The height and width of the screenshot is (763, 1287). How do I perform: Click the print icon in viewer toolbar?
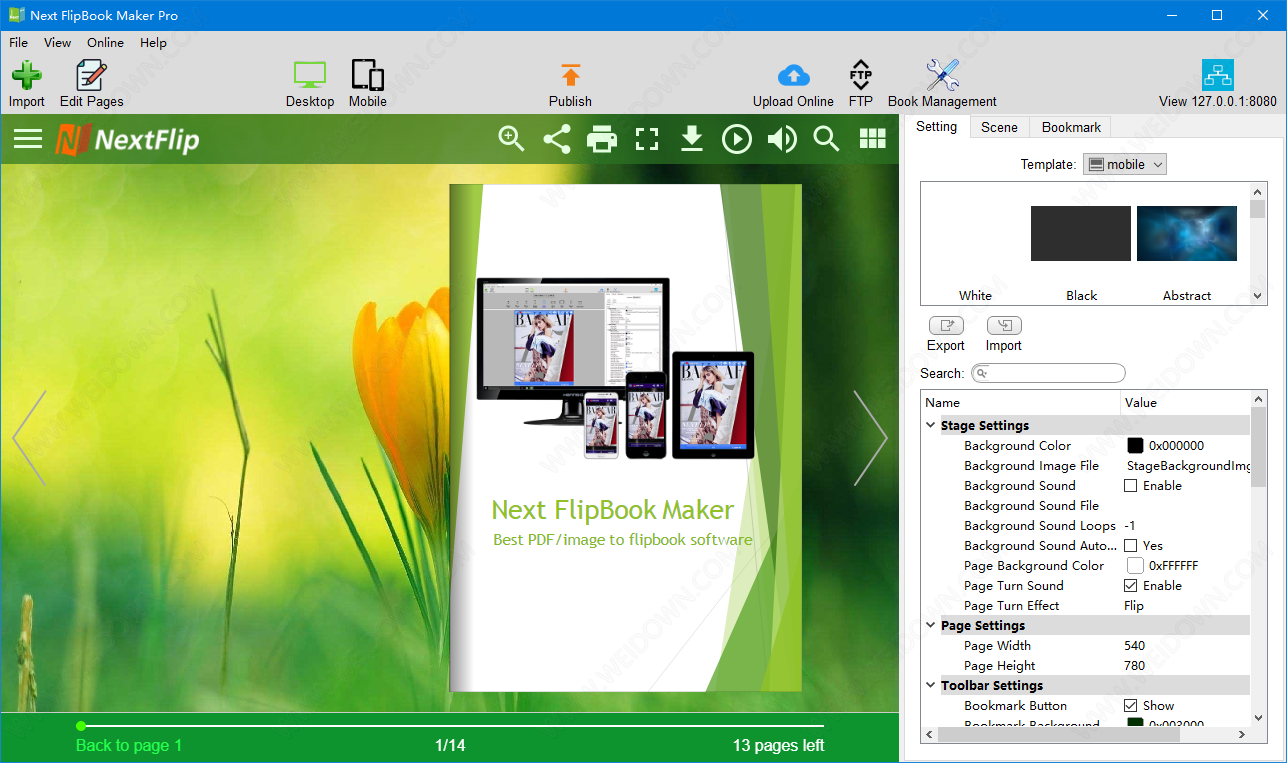(x=602, y=139)
